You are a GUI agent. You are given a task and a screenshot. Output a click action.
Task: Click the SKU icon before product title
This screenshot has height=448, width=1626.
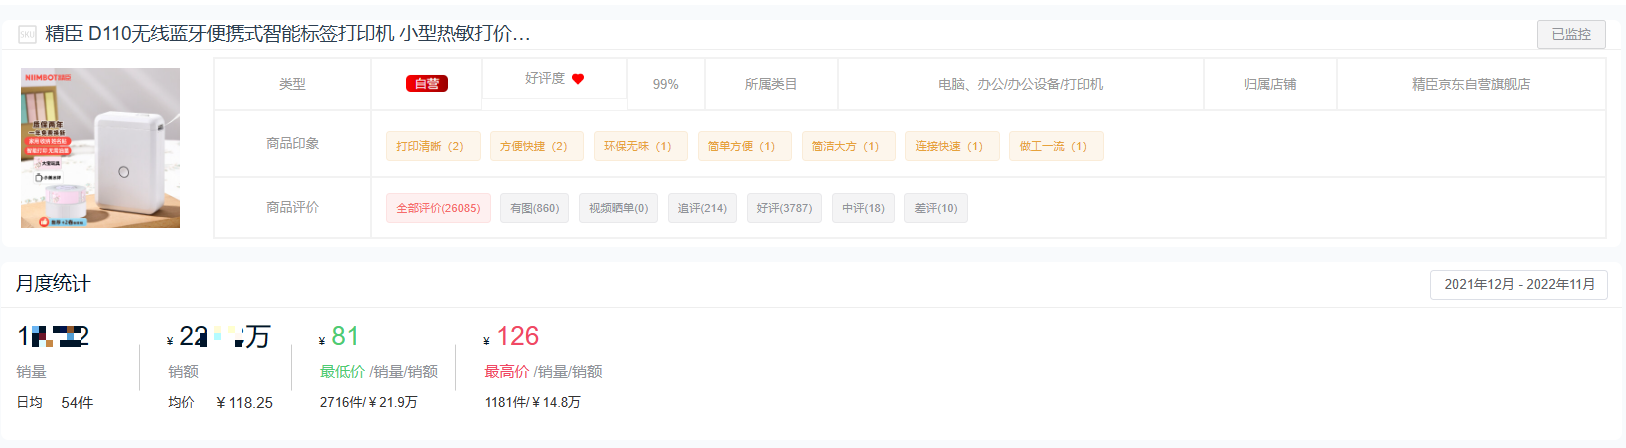tap(27, 35)
